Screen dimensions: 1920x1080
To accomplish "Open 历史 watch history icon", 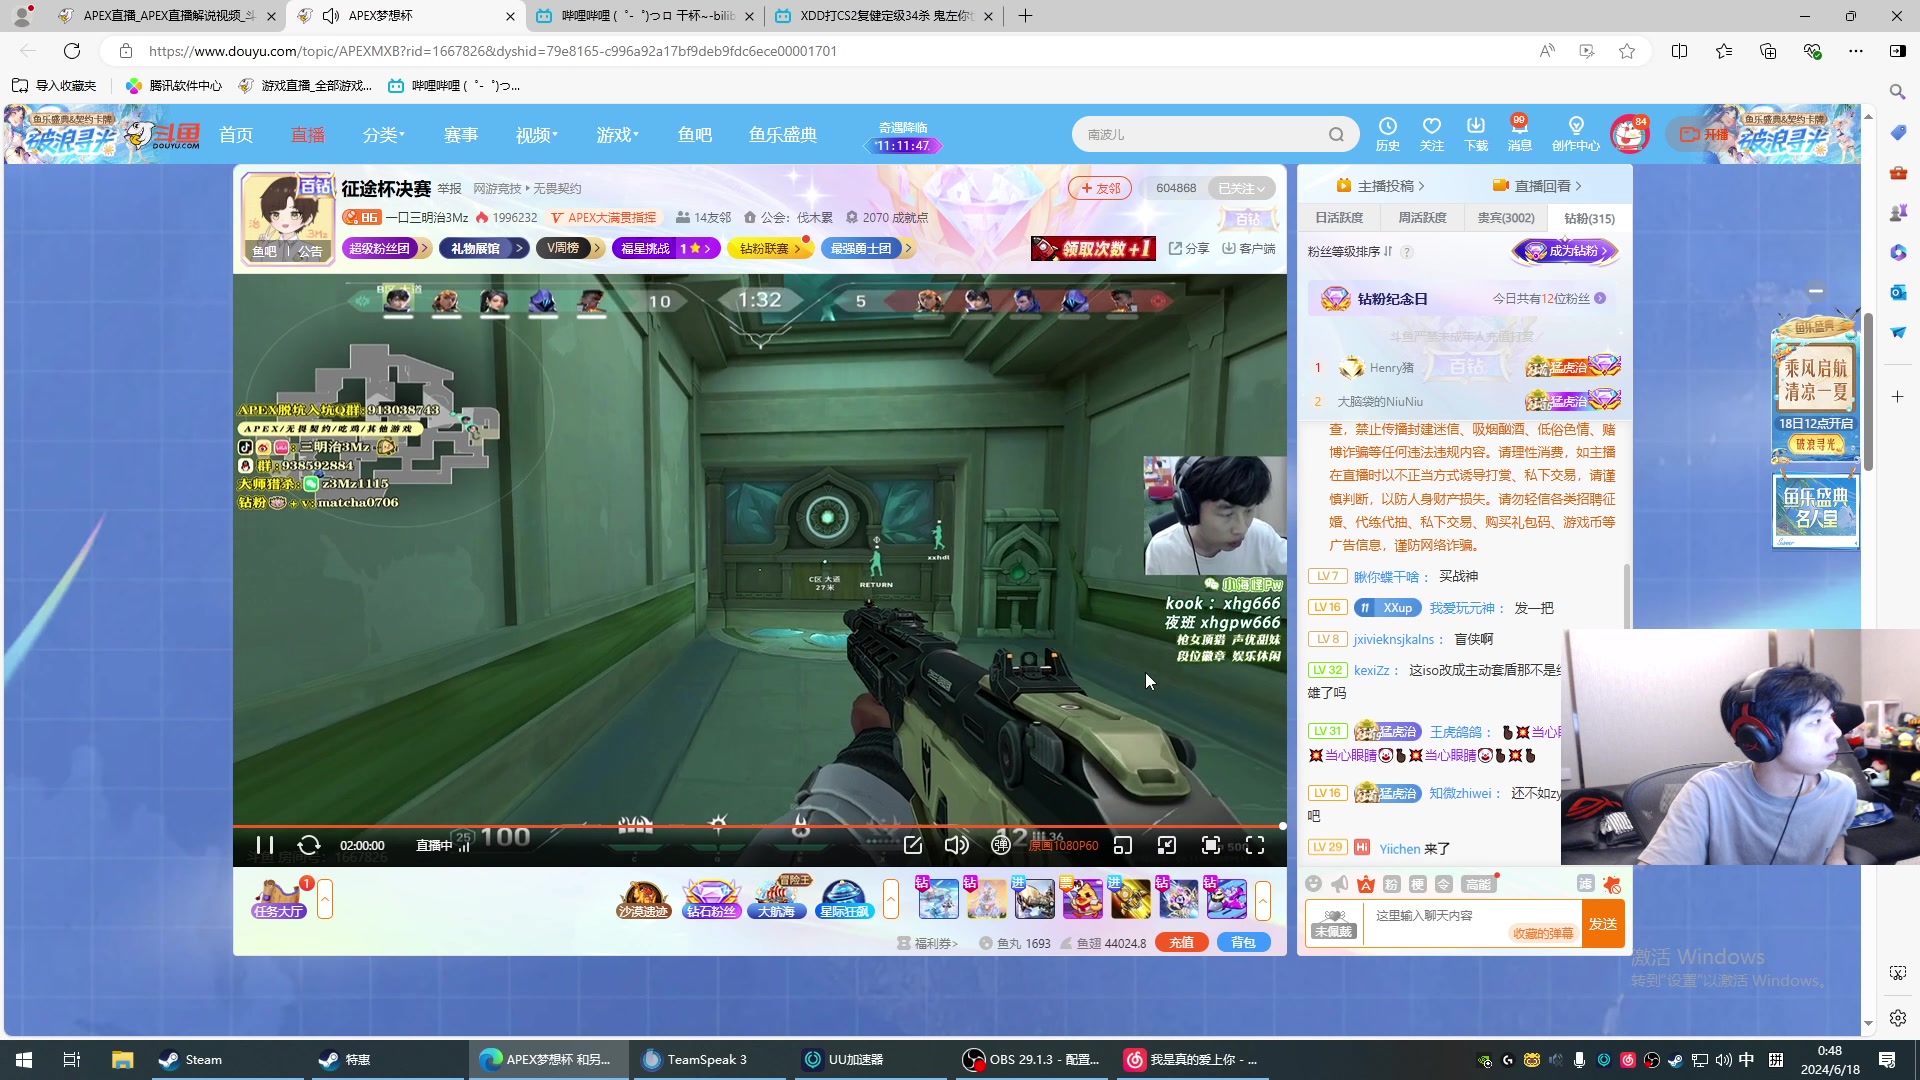I will (x=1388, y=134).
